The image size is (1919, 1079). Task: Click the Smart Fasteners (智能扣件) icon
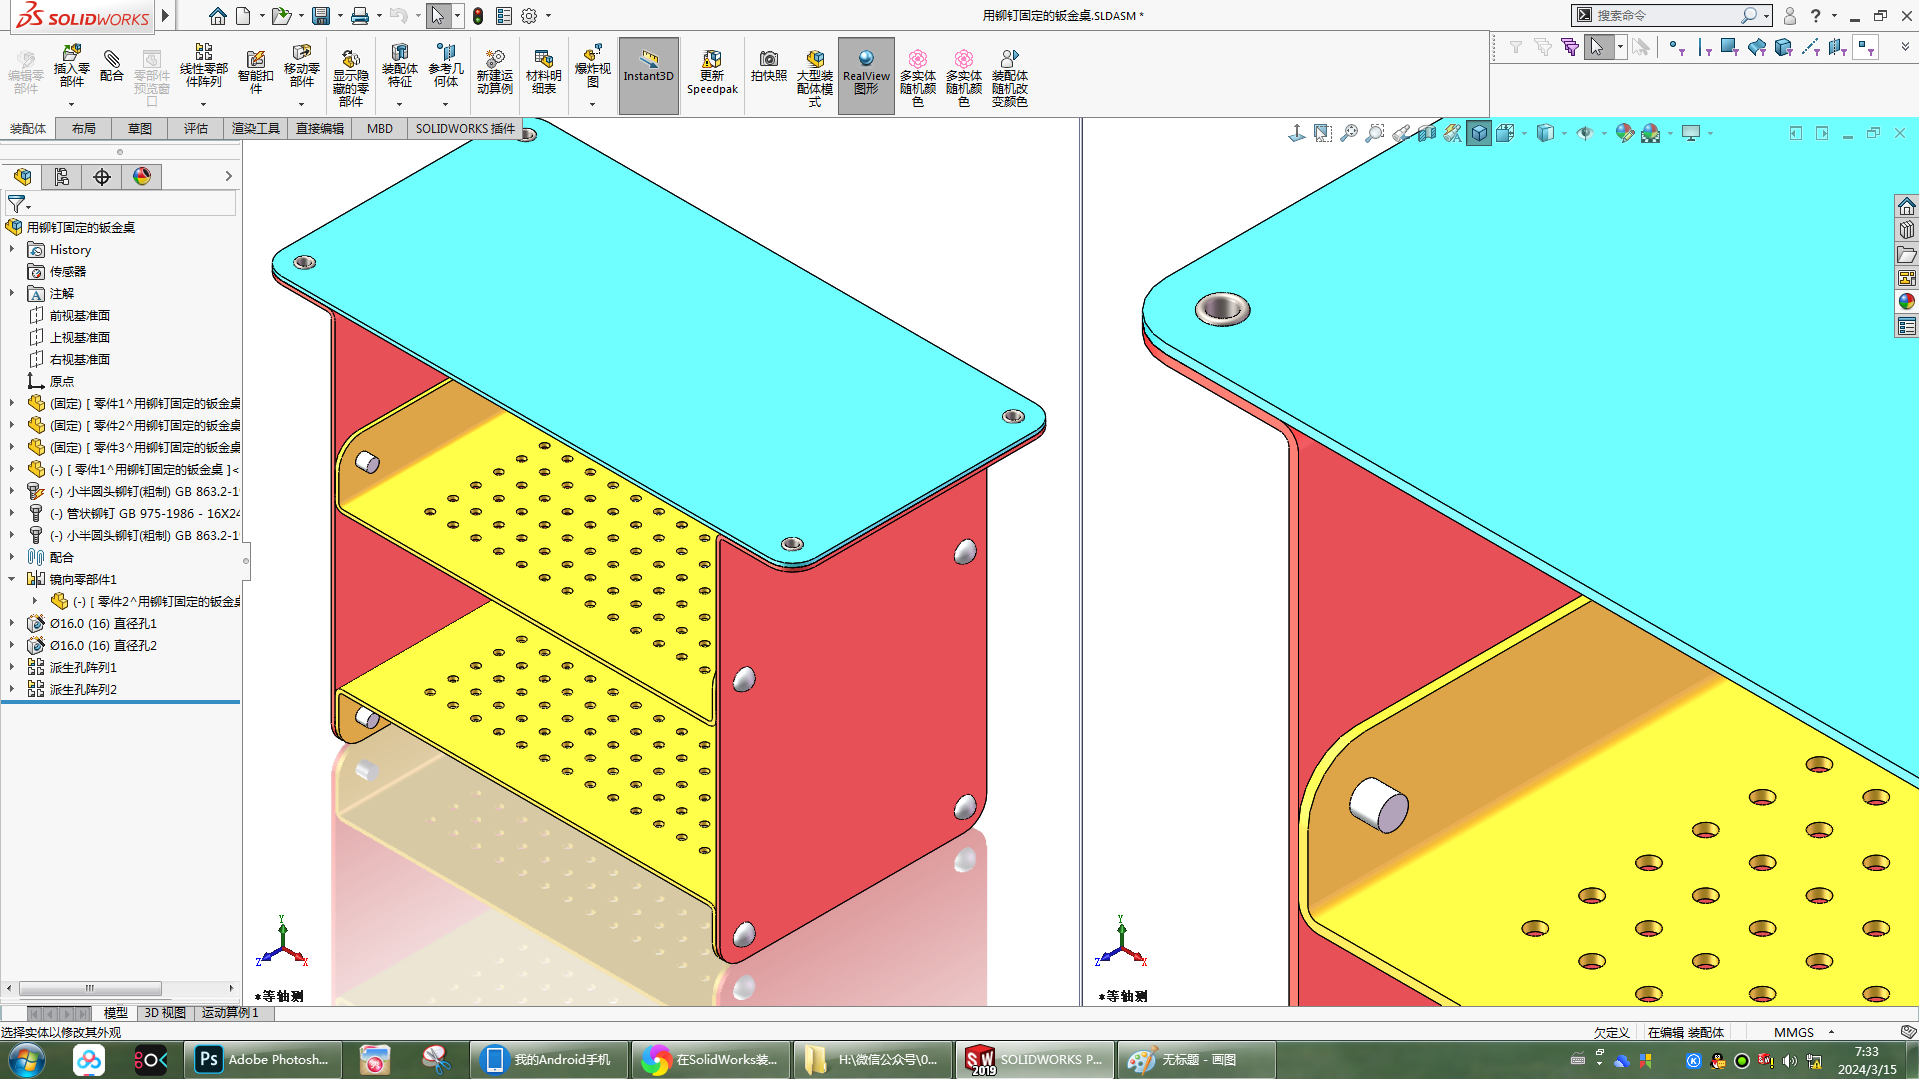(255, 72)
